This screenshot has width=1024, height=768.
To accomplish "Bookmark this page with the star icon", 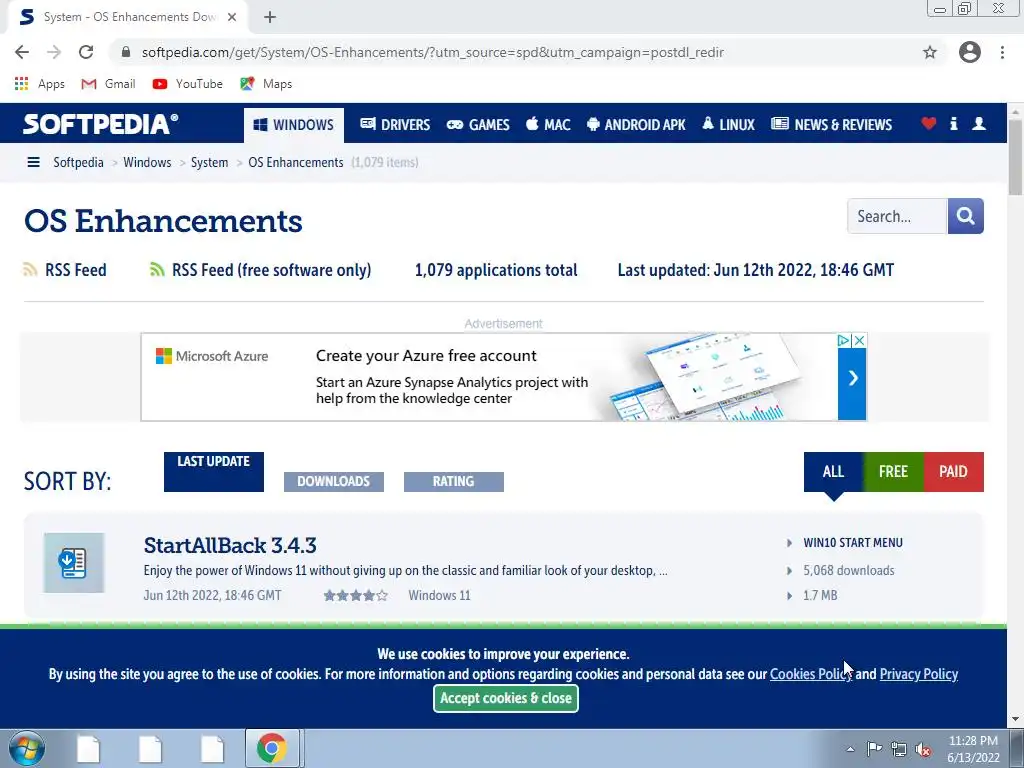I will coord(930,52).
